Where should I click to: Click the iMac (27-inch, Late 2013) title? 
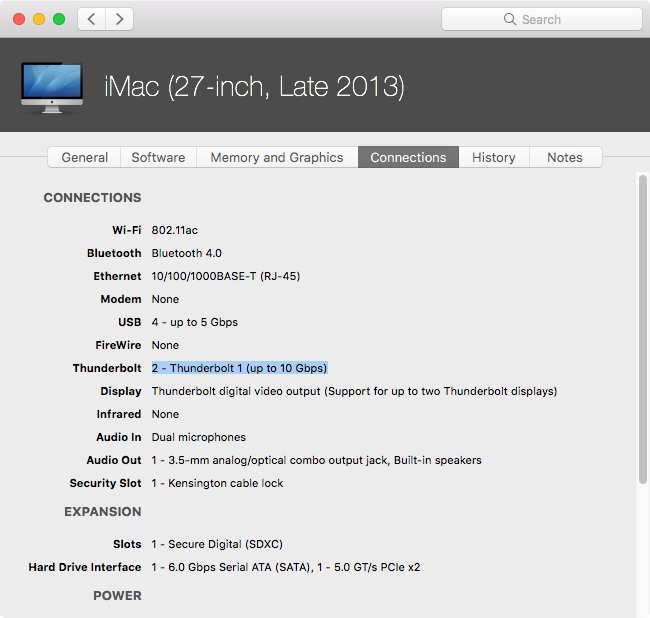tap(254, 87)
